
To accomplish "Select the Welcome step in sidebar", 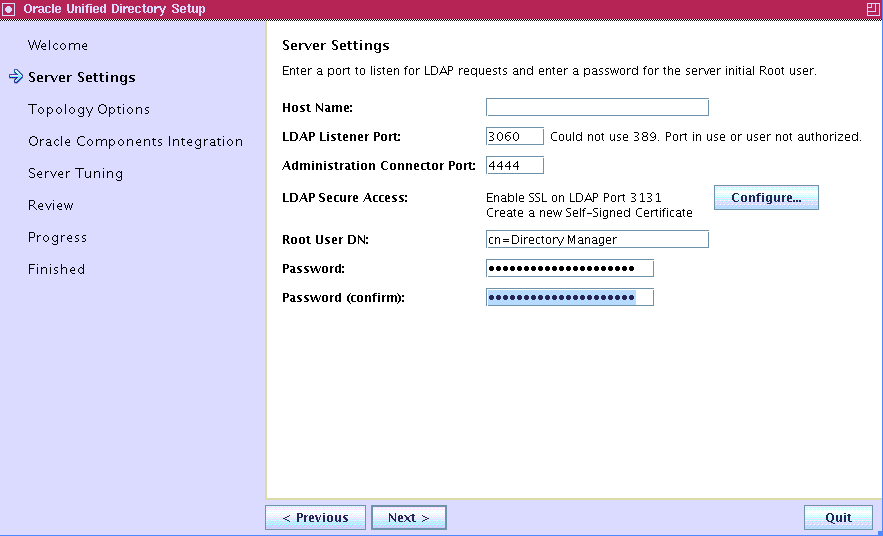I will click(58, 45).
